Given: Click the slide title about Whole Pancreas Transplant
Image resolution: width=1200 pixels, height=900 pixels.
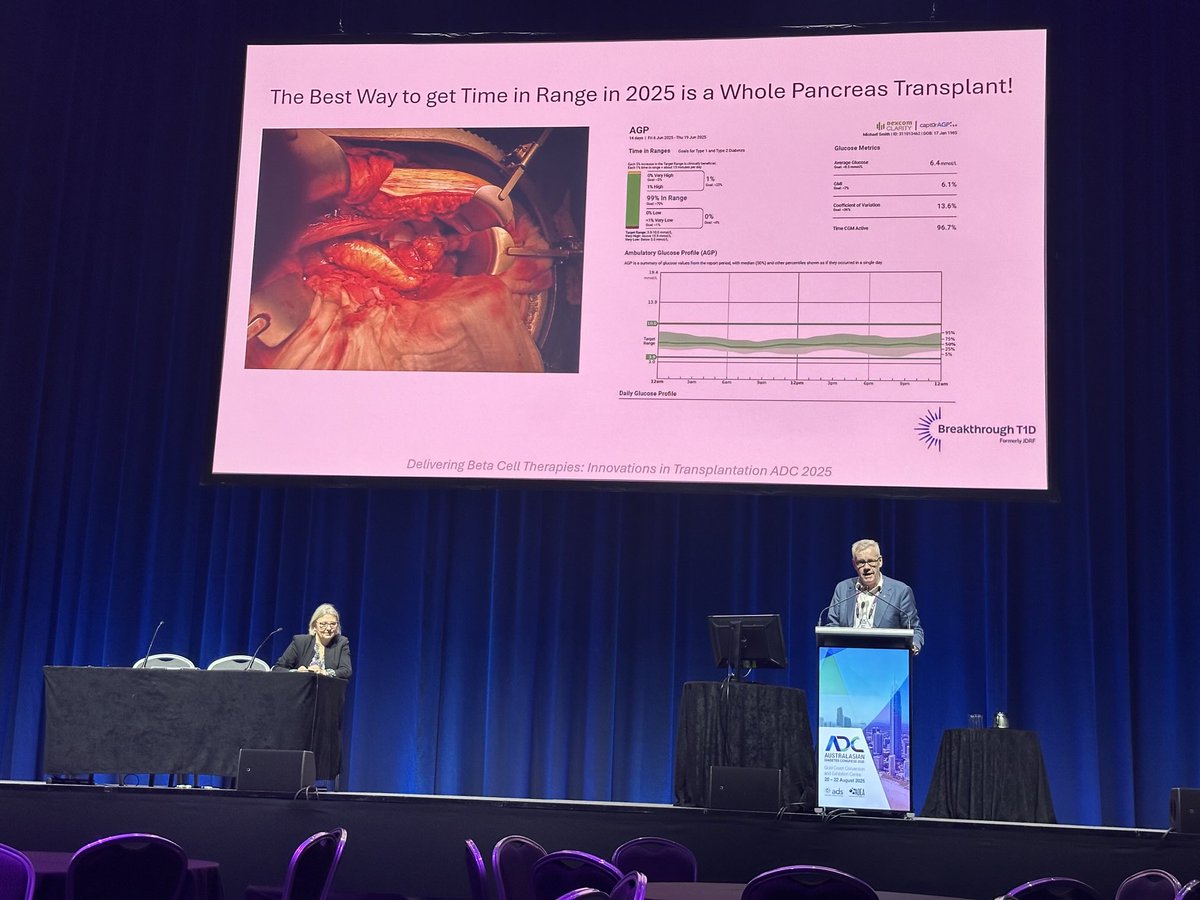Looking at the screenshot, I should 642,91.
